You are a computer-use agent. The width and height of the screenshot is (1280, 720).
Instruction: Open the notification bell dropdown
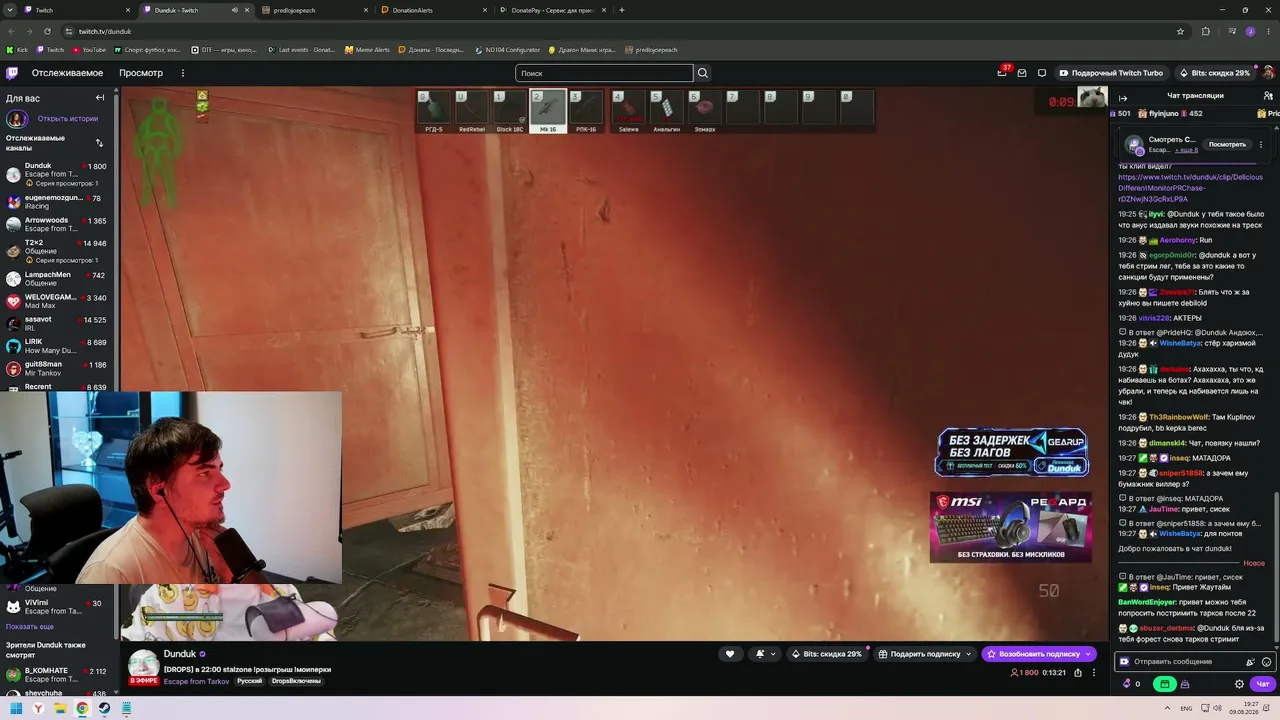click(x=765, y=654)
